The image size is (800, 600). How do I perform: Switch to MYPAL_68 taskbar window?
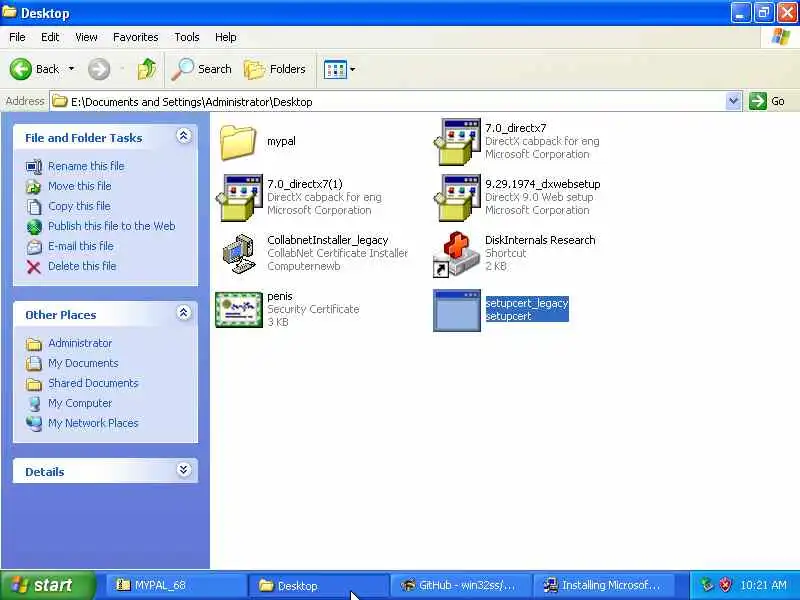click(177, 585)
